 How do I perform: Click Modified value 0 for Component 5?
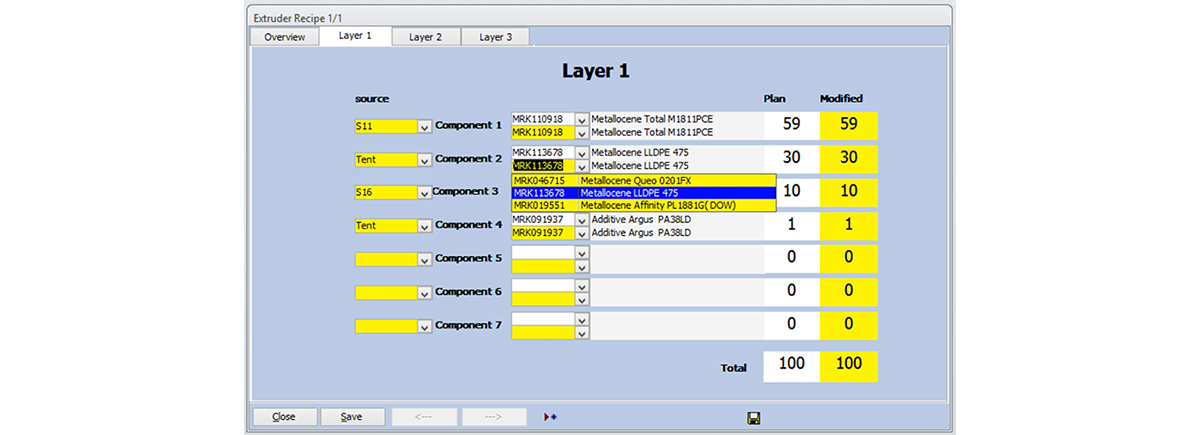click(849, 258)
